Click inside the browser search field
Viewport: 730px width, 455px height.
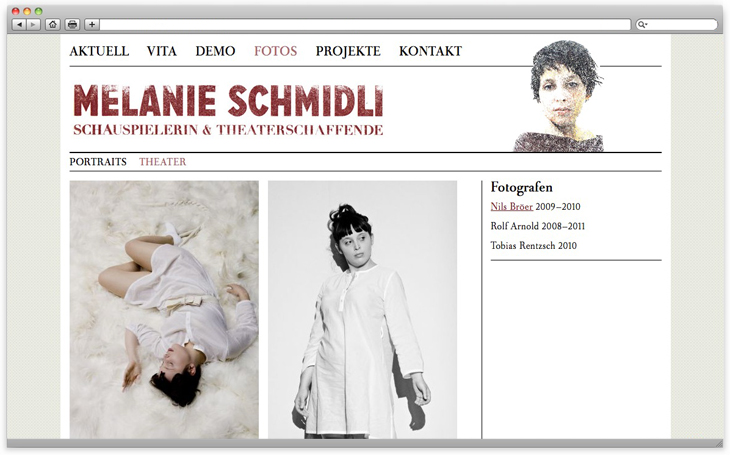tap(677, 24)
